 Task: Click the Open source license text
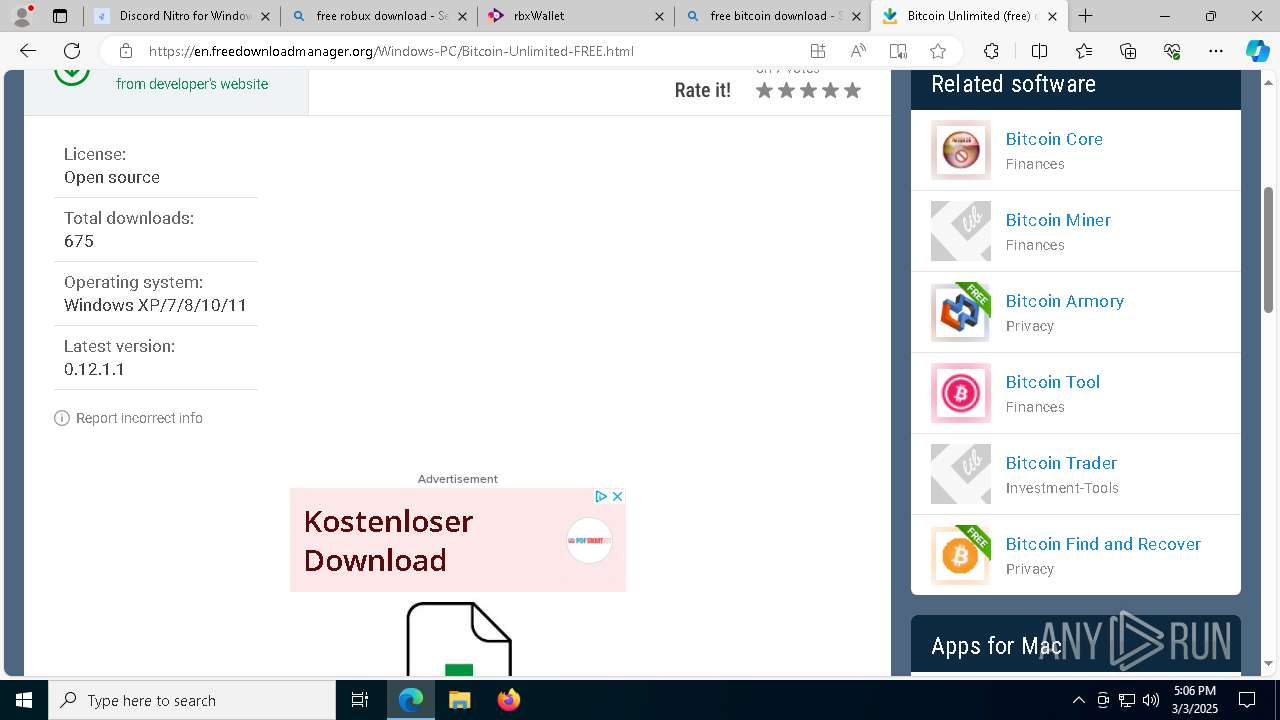[112, 177]
